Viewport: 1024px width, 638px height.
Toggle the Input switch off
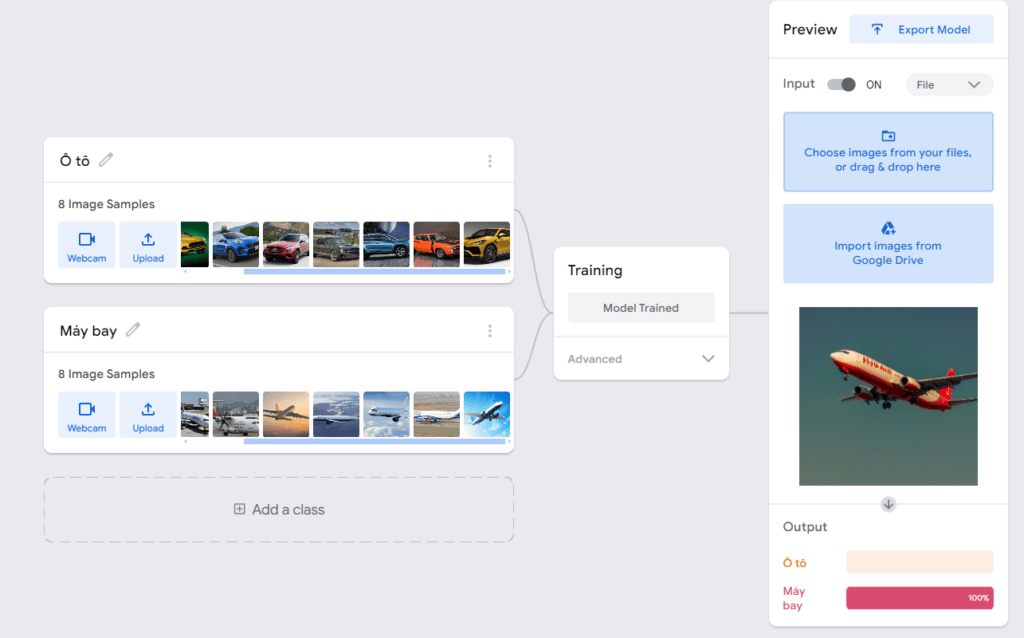click(x=841, y=84)
